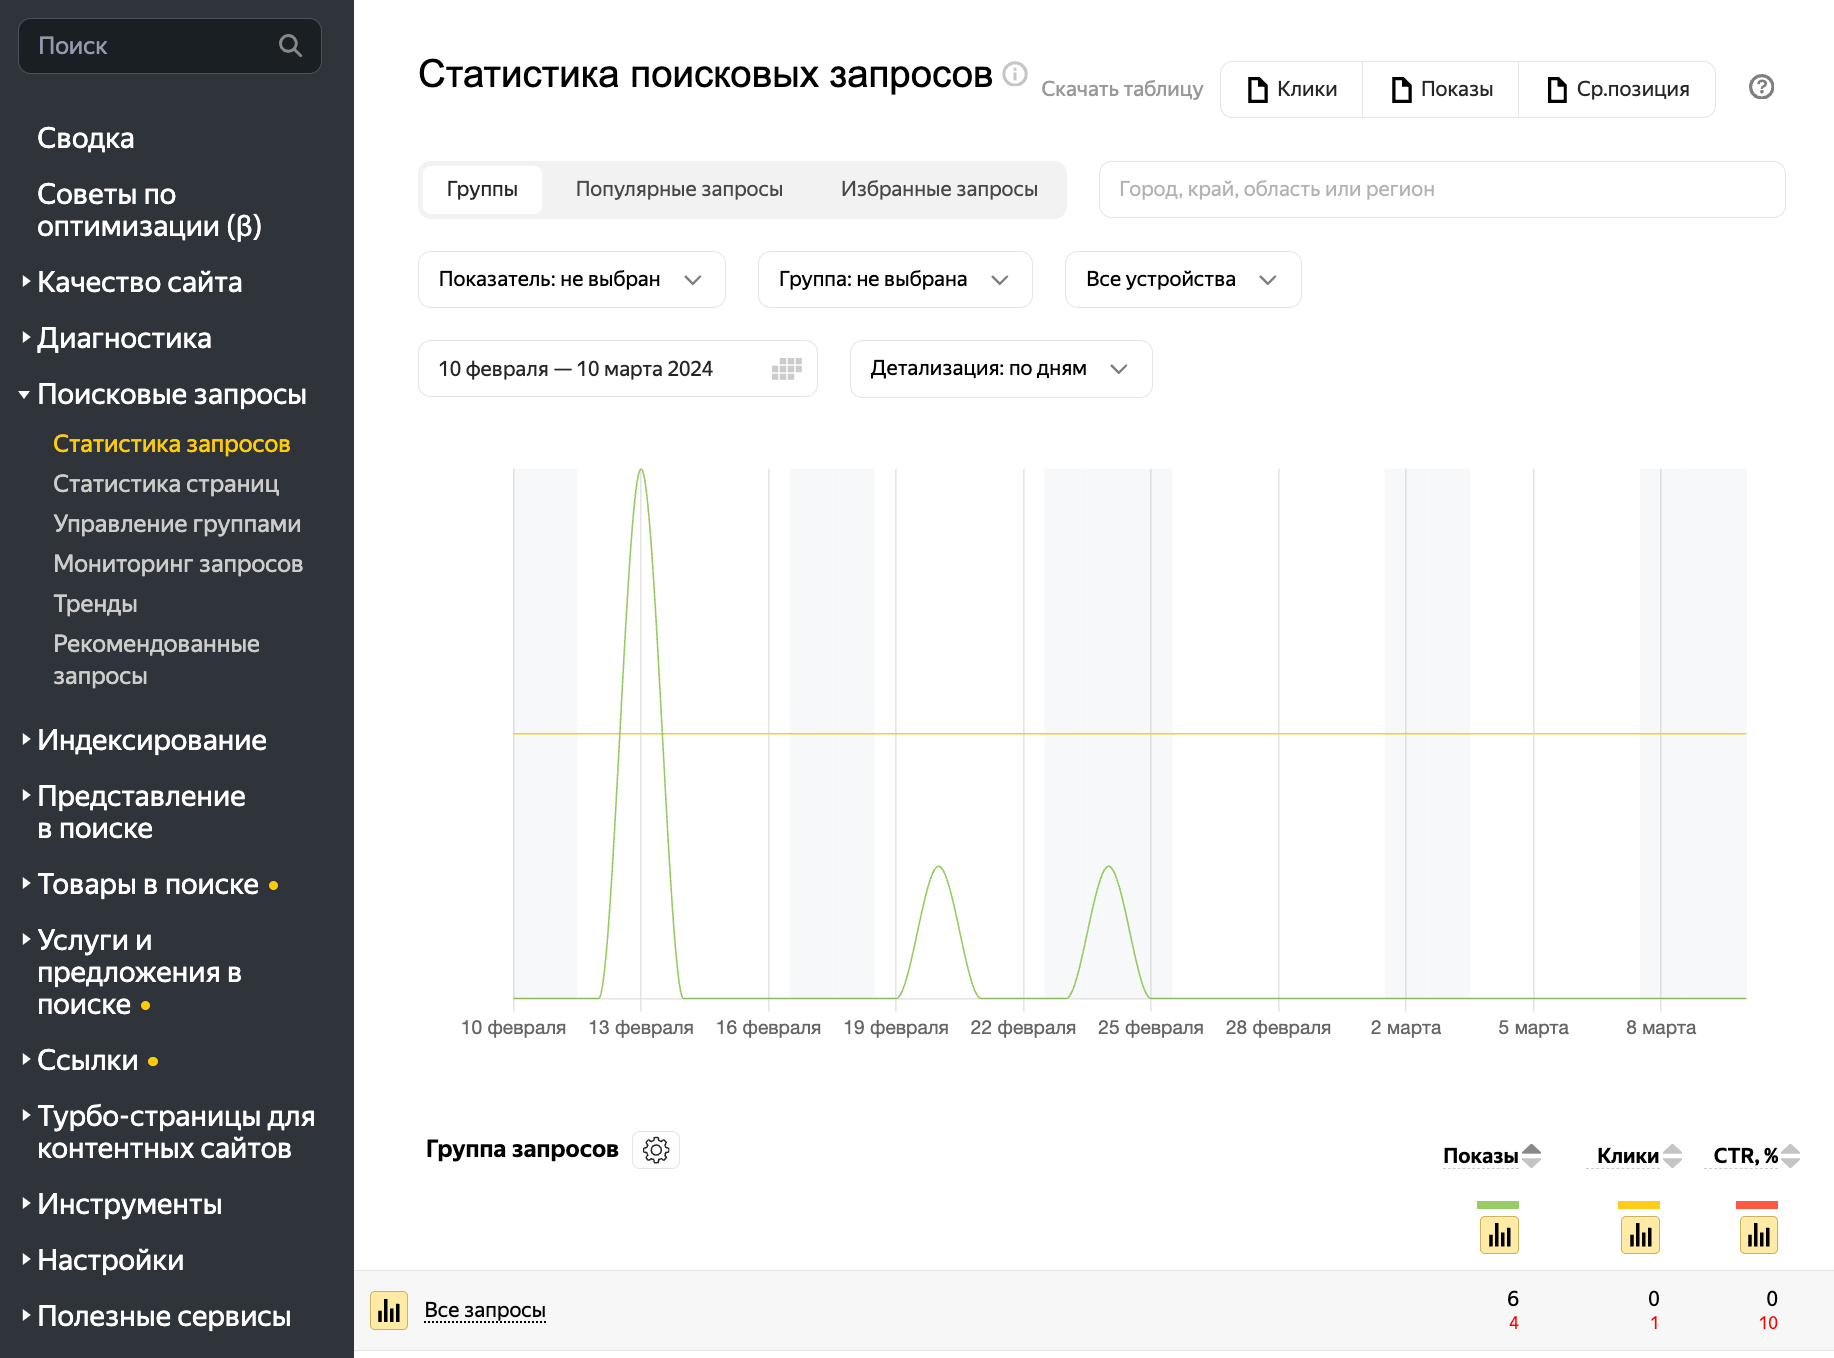
Task: Expand Настройки section
Action: [x=110, y=1260]
